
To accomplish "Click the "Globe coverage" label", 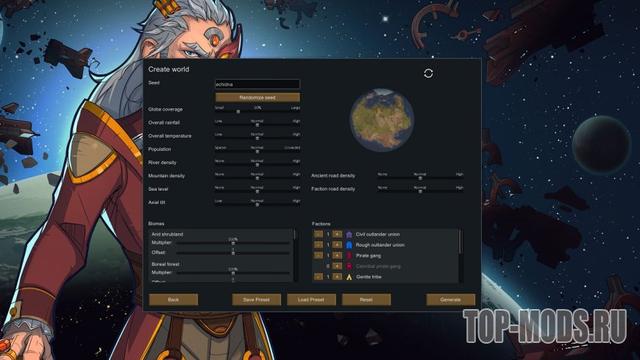I will (x=165, y=109).
